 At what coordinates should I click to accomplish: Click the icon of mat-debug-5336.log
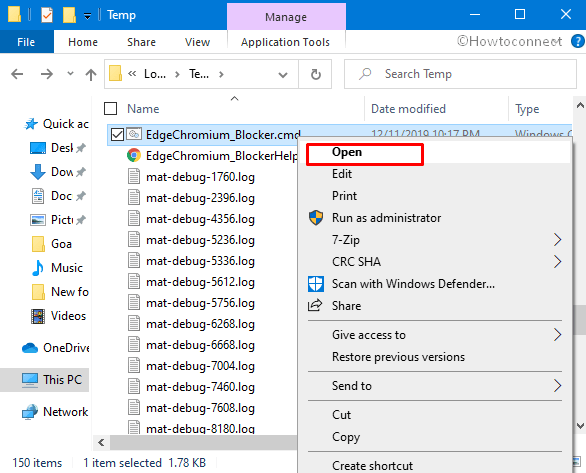tap(134, 260)
